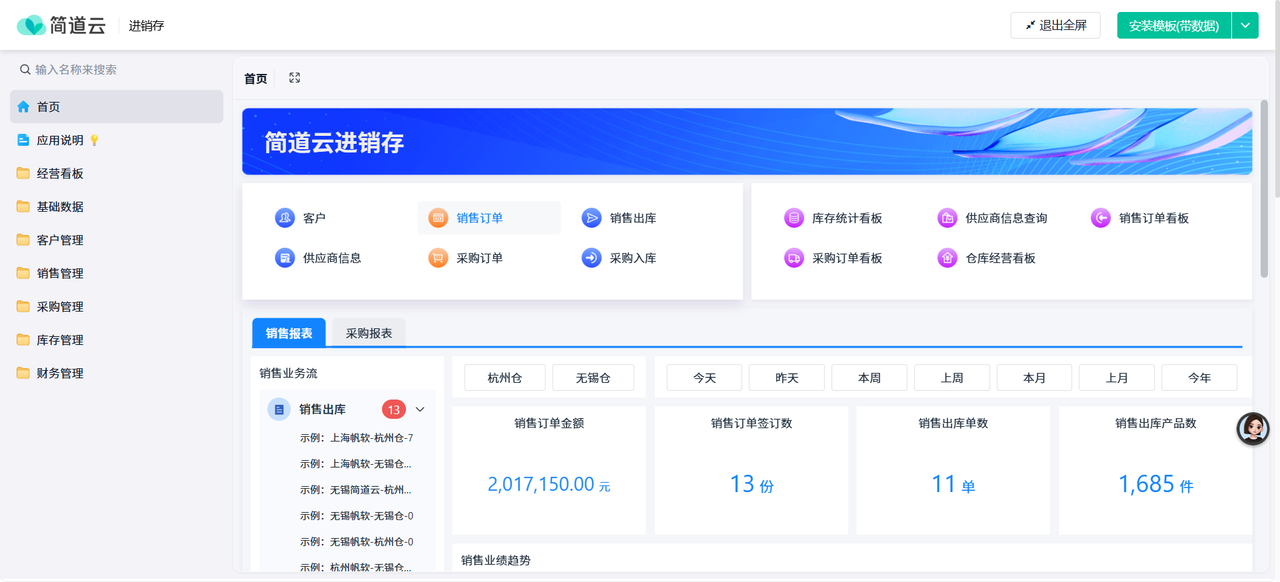Click the 仓库经营看板 icon

[x=947, y=258]
